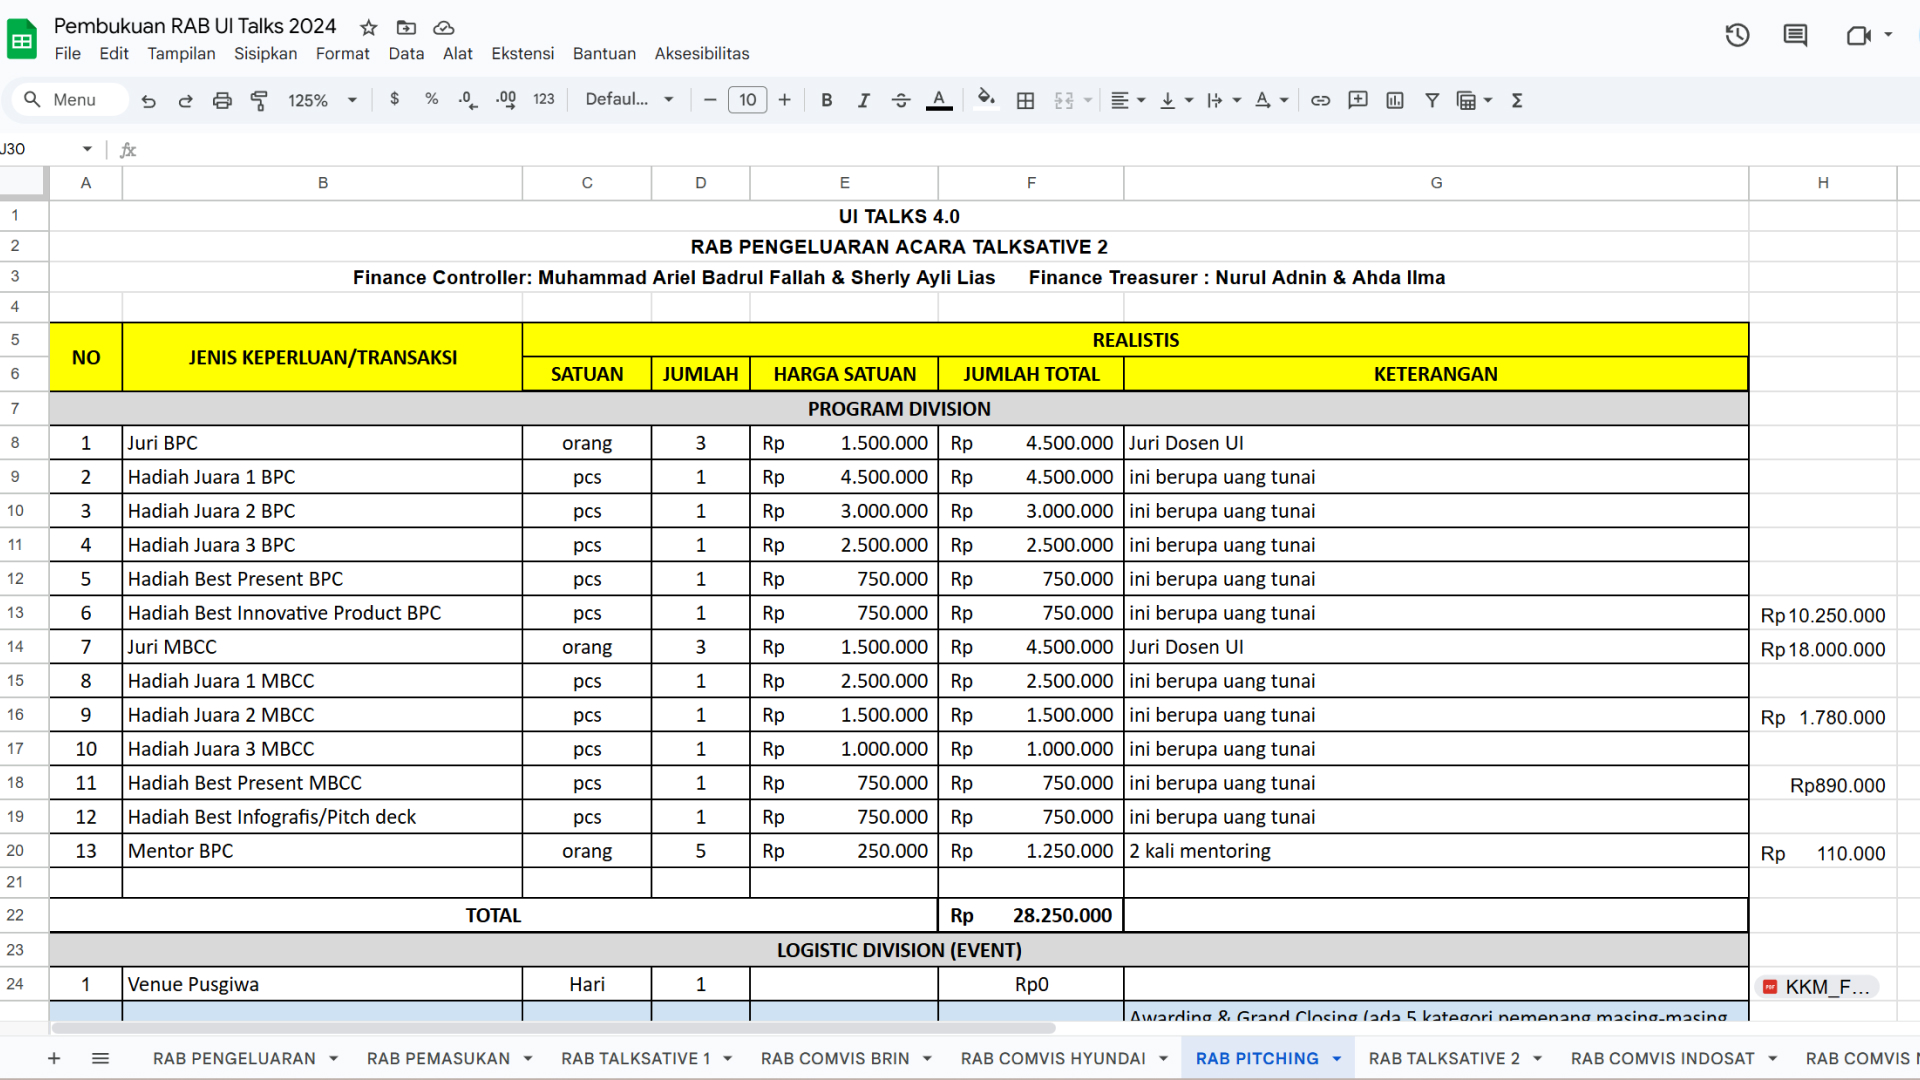
Task: Open the borders menu
Action: pos(1025,100)
